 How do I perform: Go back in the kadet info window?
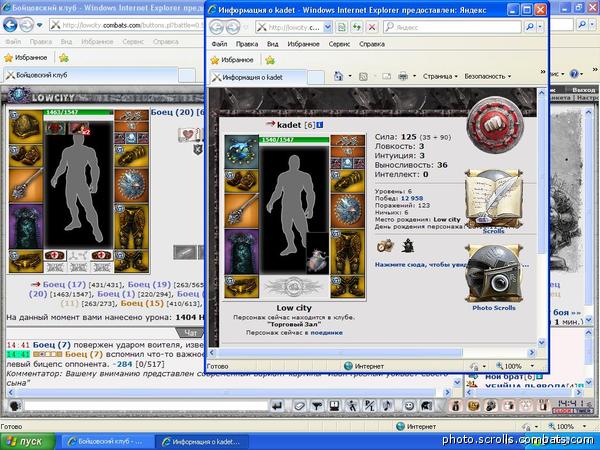pos(217,27)
